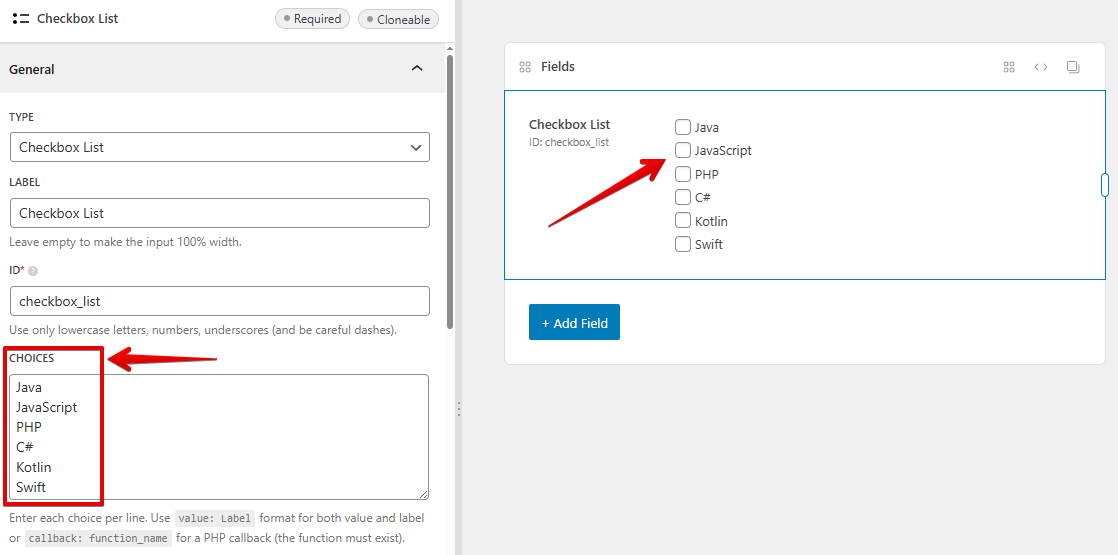
Task: Select the C# checkbox
Action: (x=683, y=197)
